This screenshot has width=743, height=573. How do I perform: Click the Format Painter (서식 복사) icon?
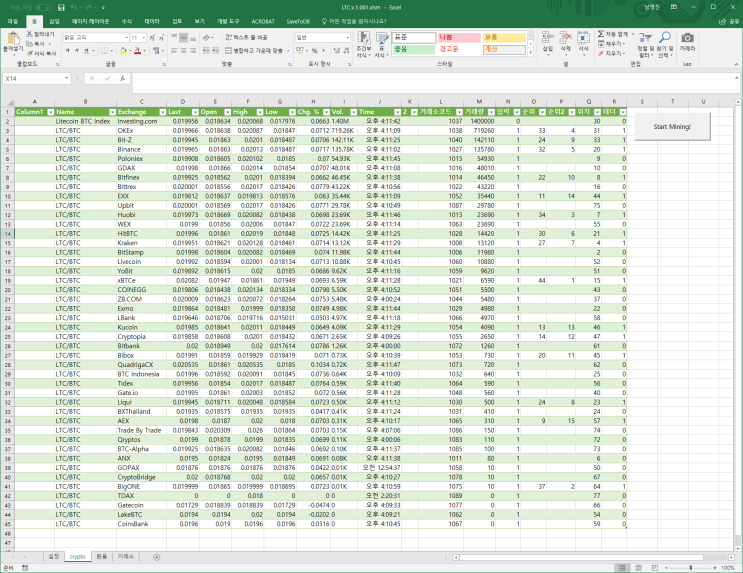(x=29, y=54)
